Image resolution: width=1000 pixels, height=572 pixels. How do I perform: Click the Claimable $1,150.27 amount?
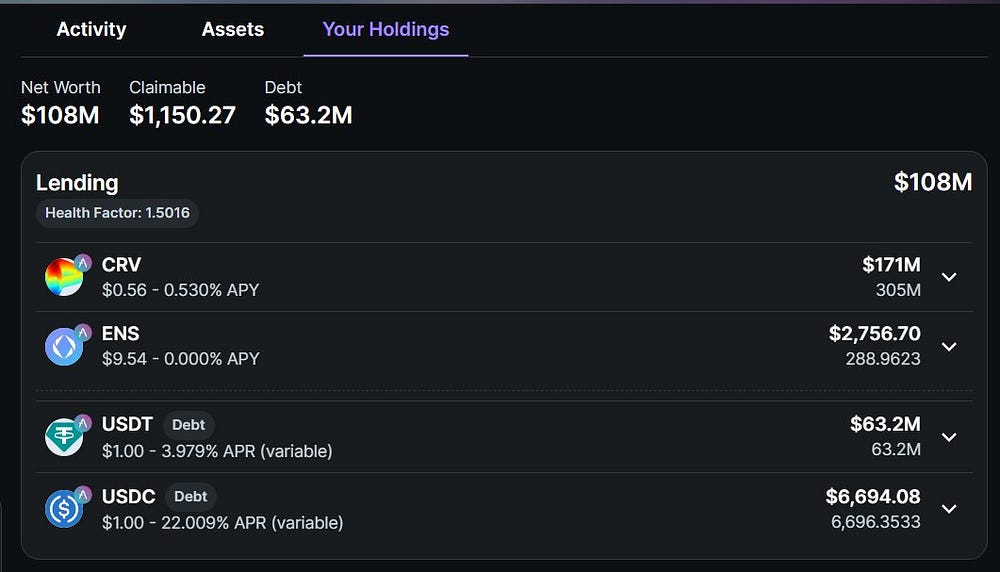click(x=182, y=115)
